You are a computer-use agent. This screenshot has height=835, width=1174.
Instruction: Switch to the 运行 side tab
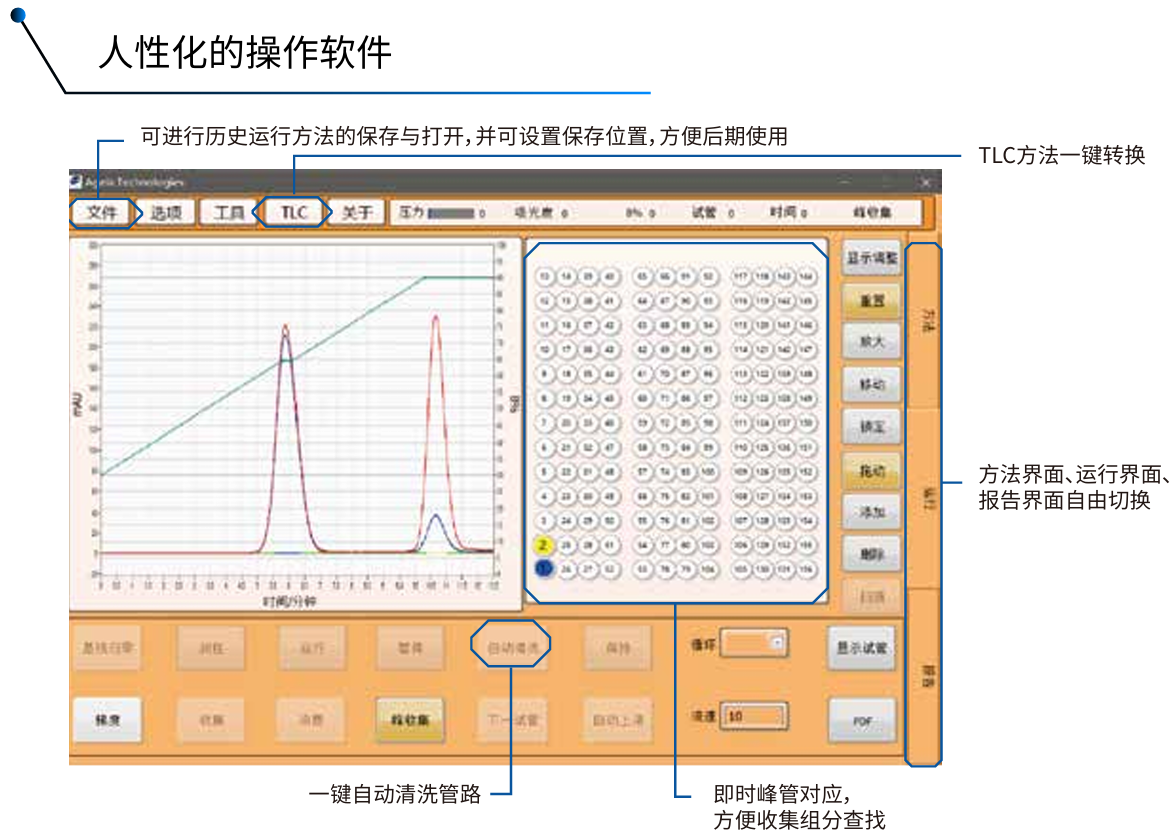[x=923, y=498]
